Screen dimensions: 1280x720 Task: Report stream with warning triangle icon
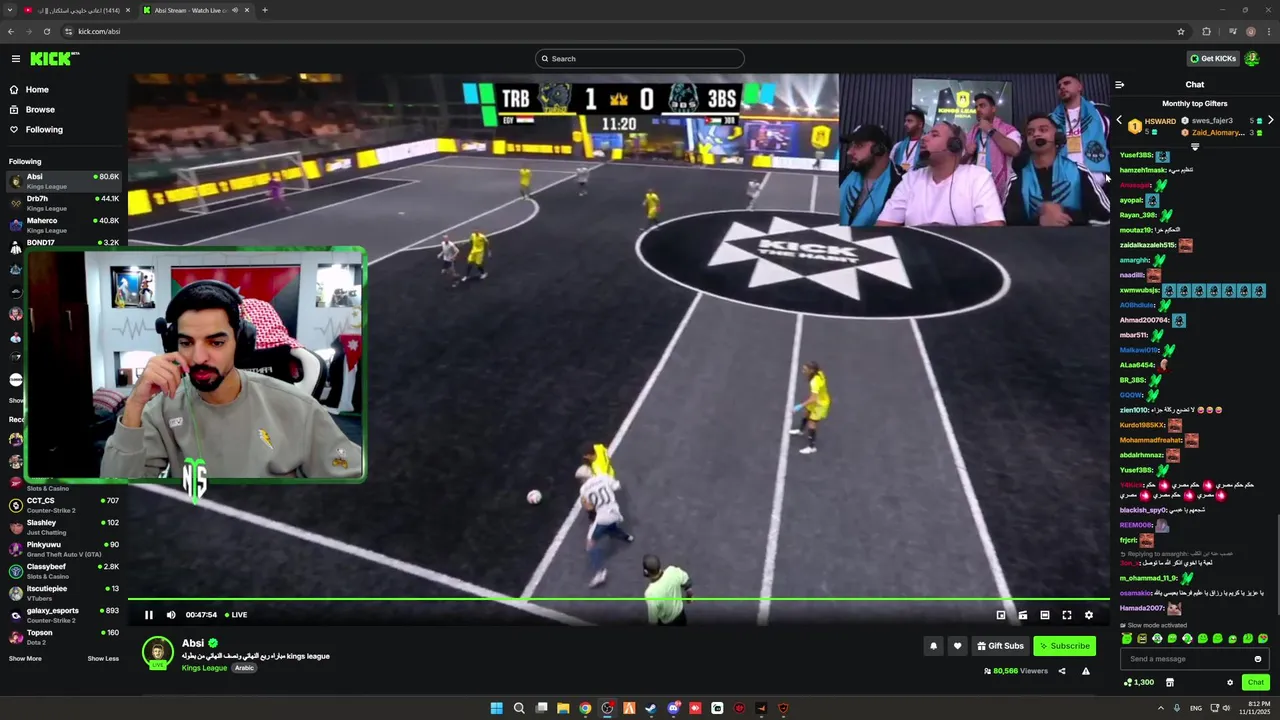[1086, 671]
